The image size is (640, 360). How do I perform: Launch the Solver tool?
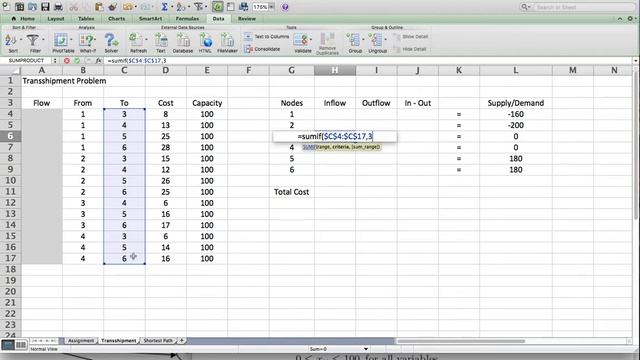pyautogui.click(x=111, y=40)
